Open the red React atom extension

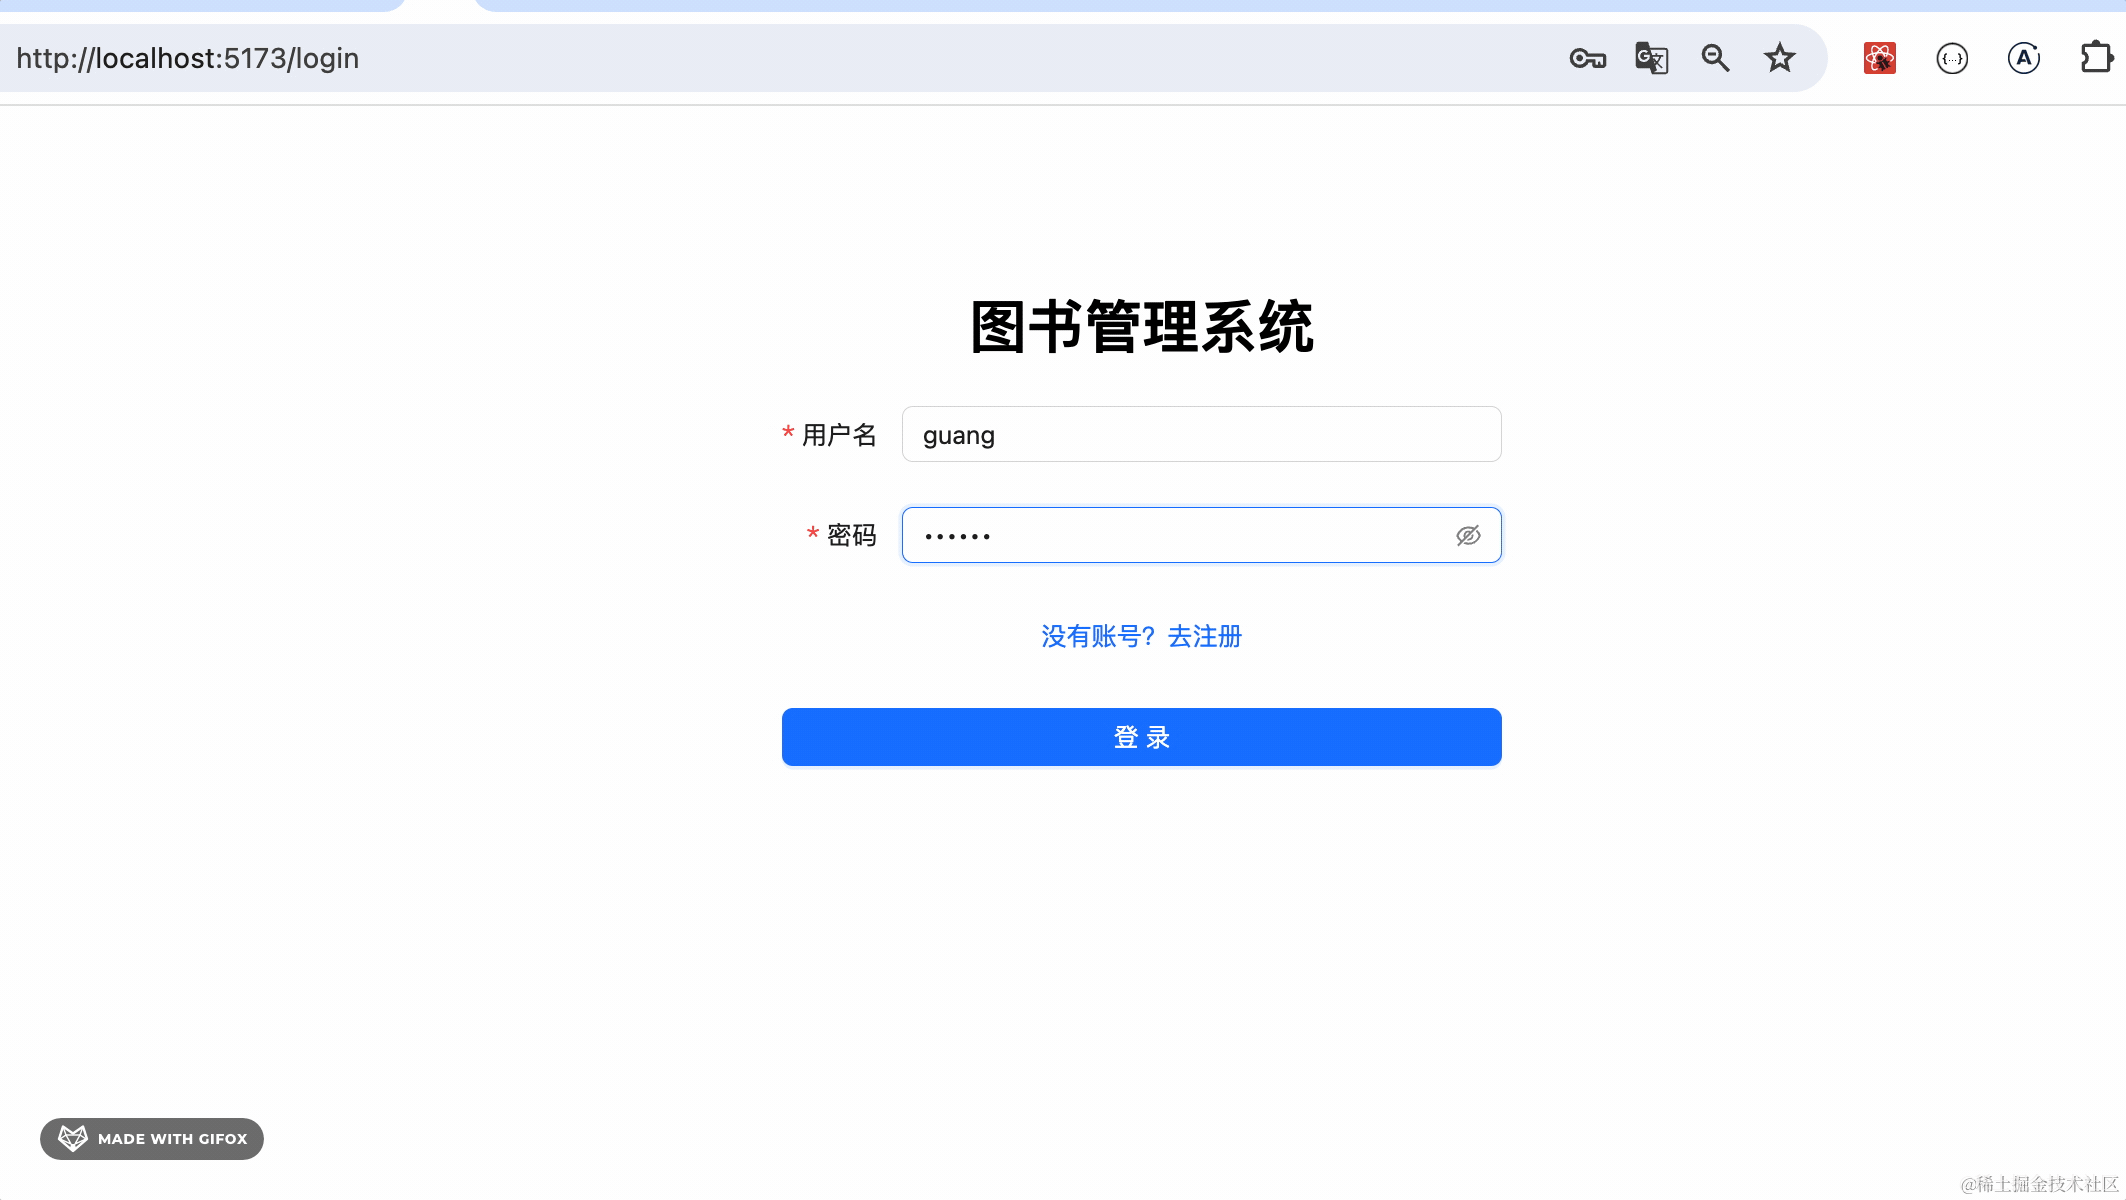pos(1879,59)
